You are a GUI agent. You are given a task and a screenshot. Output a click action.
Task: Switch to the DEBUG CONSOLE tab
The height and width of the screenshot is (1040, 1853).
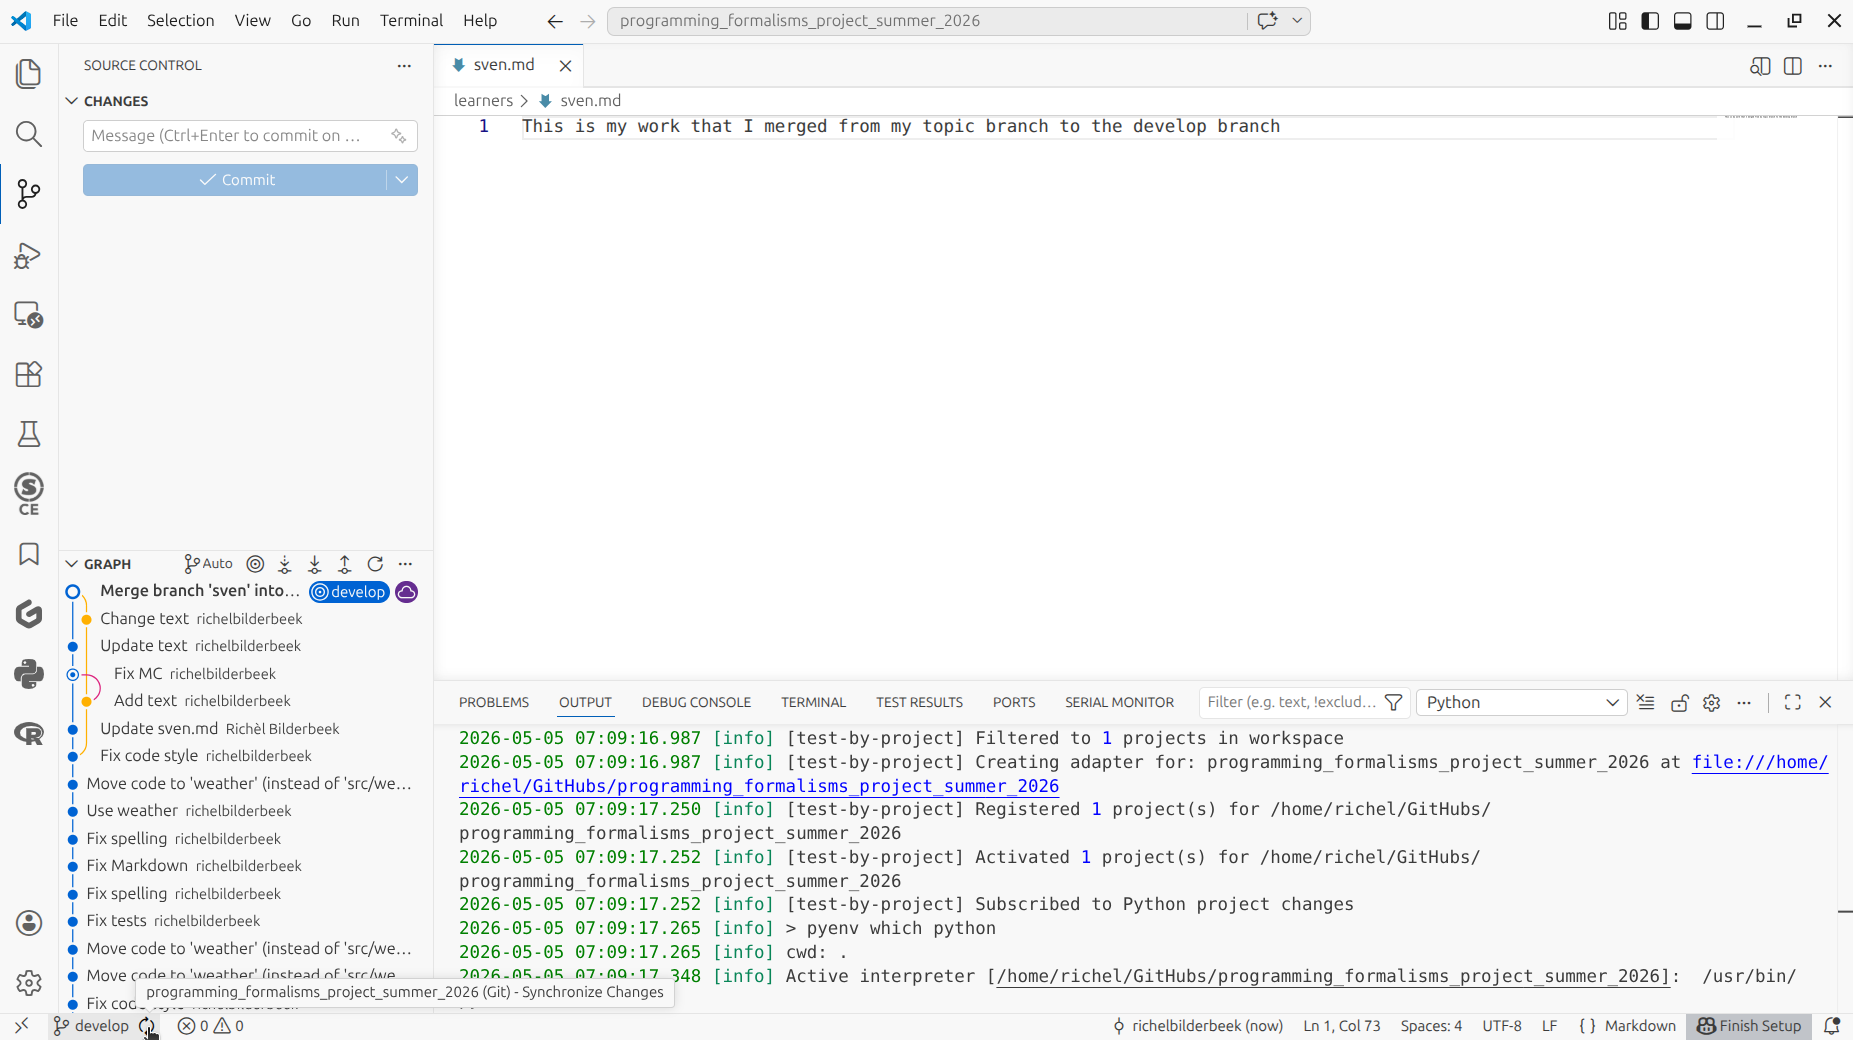click(x=696, y=703)
